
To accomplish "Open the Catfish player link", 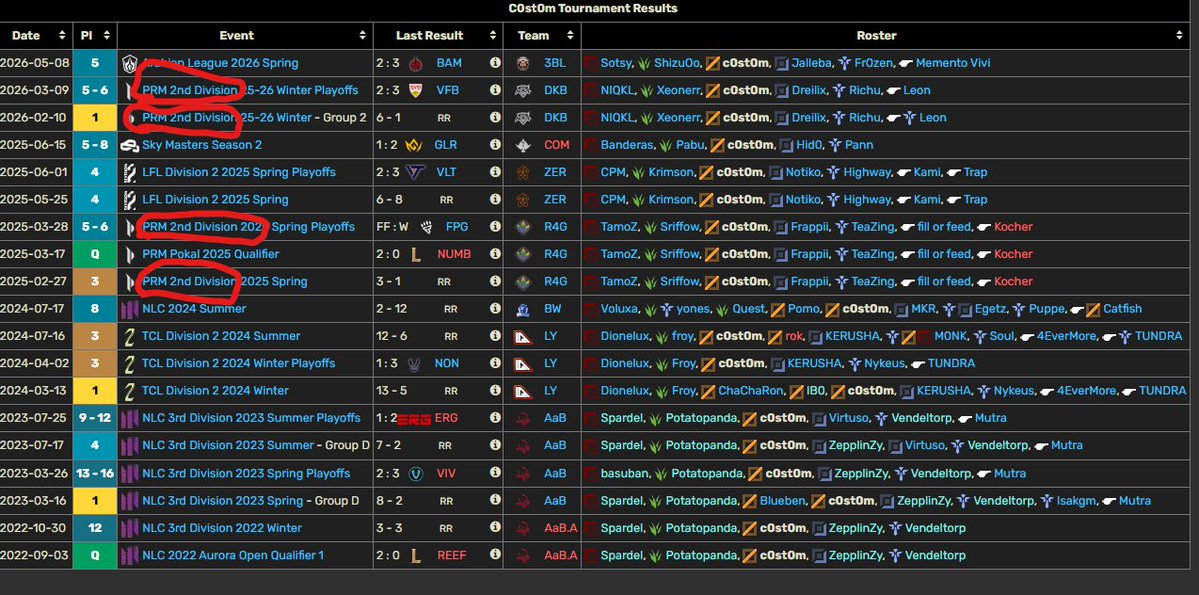I will tap(1123, 309).
